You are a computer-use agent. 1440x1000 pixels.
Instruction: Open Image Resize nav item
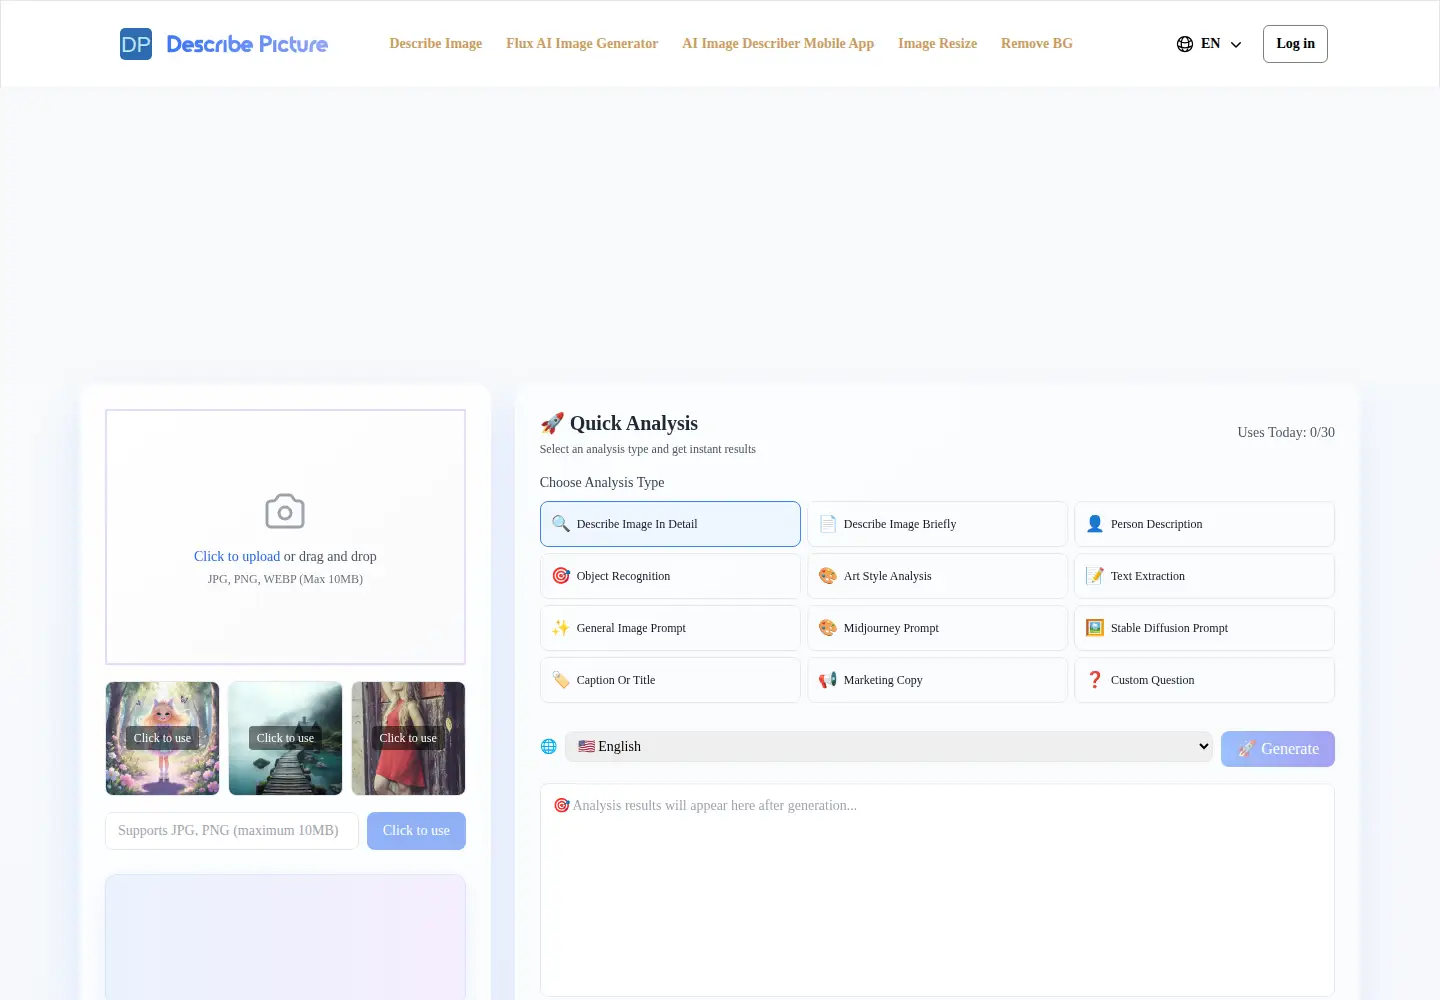point(938,44)
